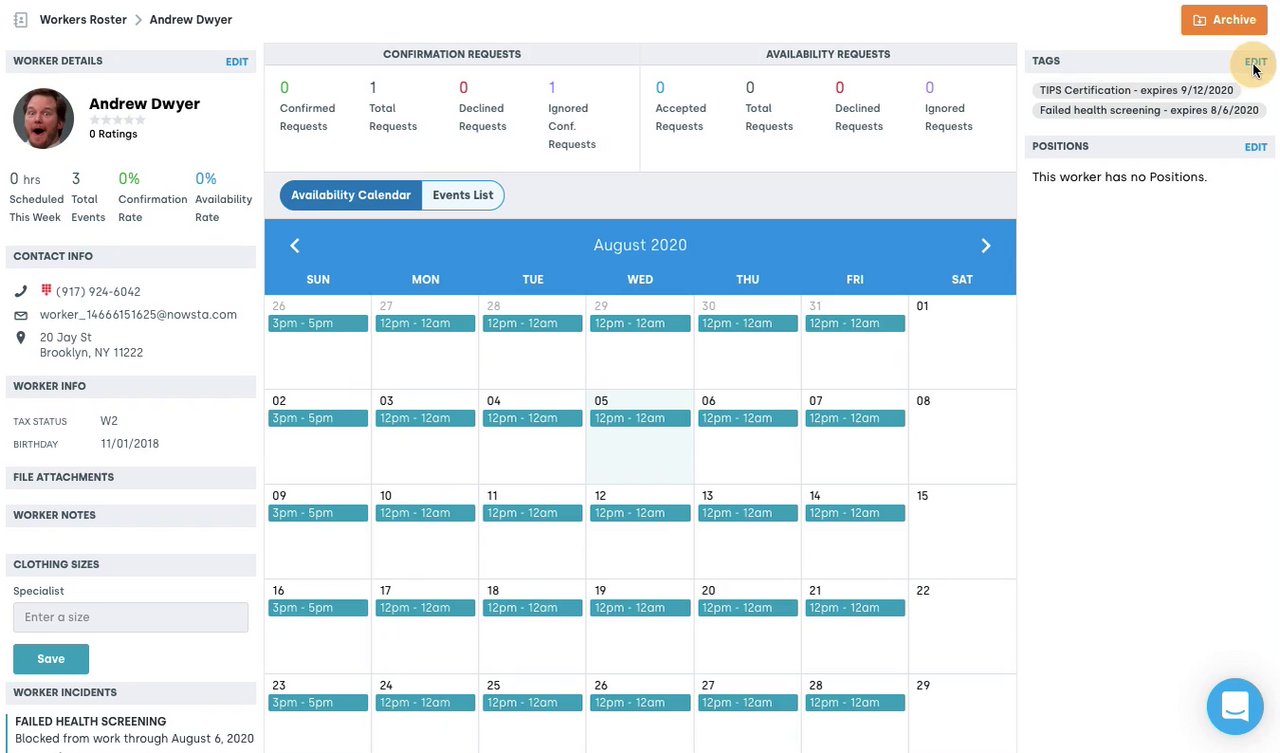Edit the worker's tags
Viewport: 1280px width, 753px height.
(1255, 62)
